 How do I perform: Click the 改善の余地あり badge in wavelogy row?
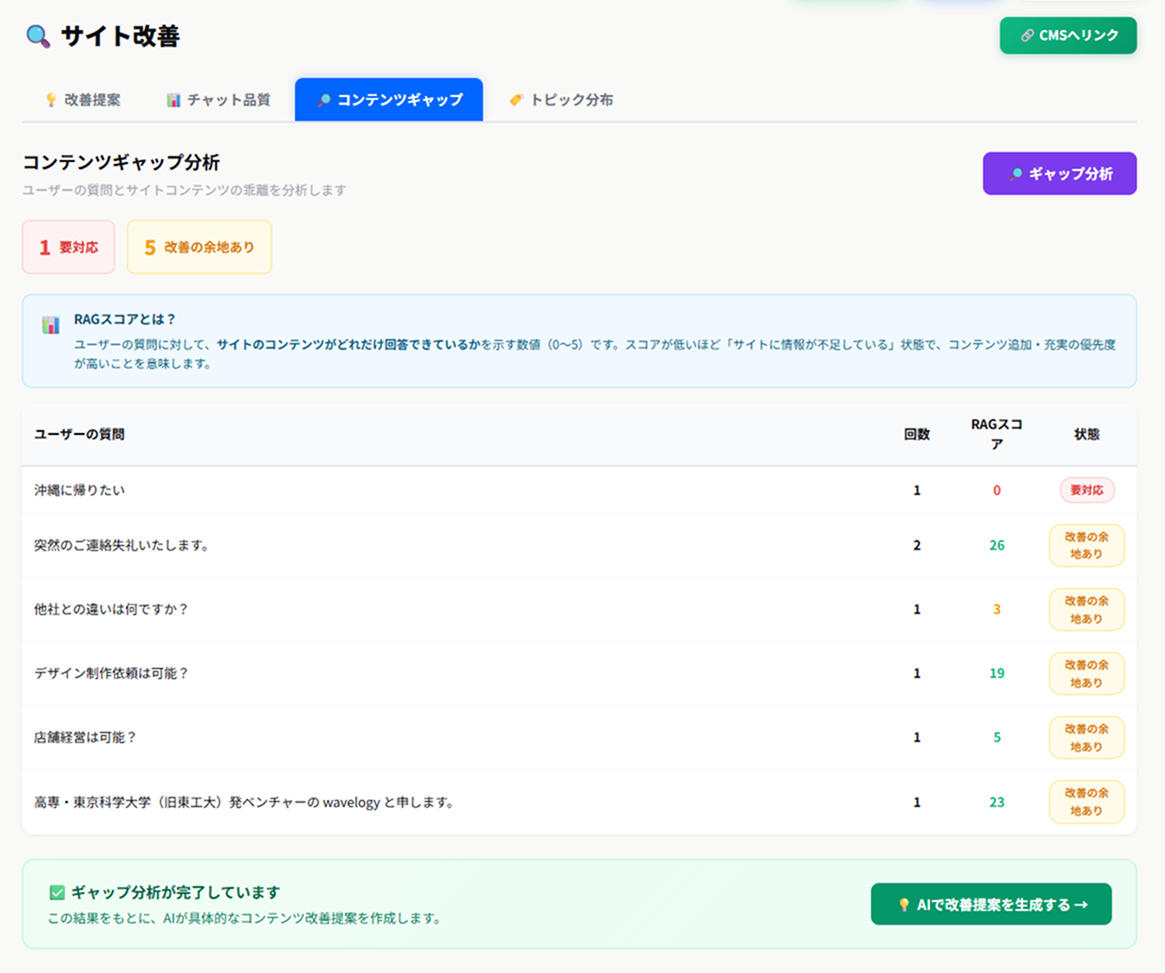tap(1086, 802)
